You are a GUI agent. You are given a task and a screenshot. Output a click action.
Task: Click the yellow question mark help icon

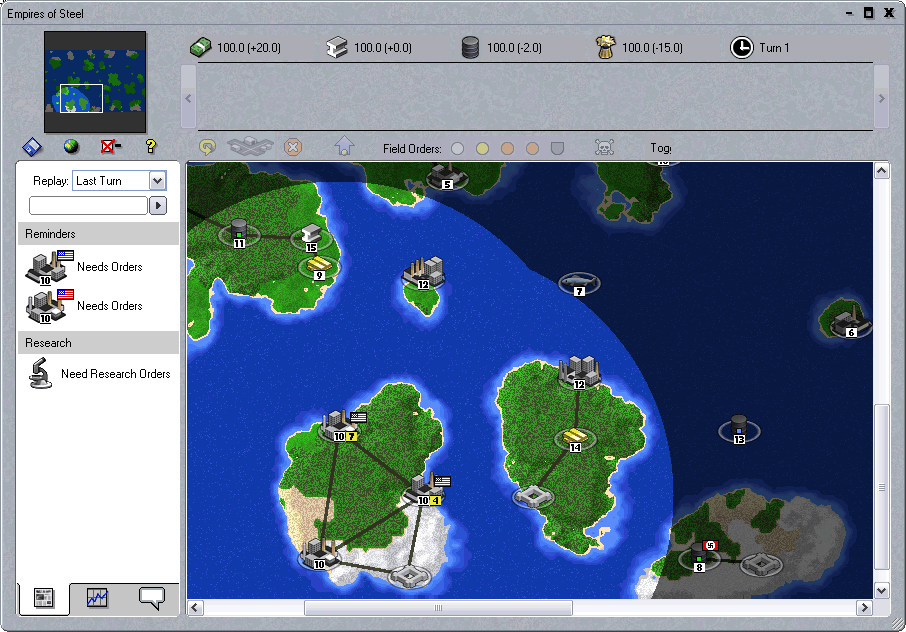151,147
